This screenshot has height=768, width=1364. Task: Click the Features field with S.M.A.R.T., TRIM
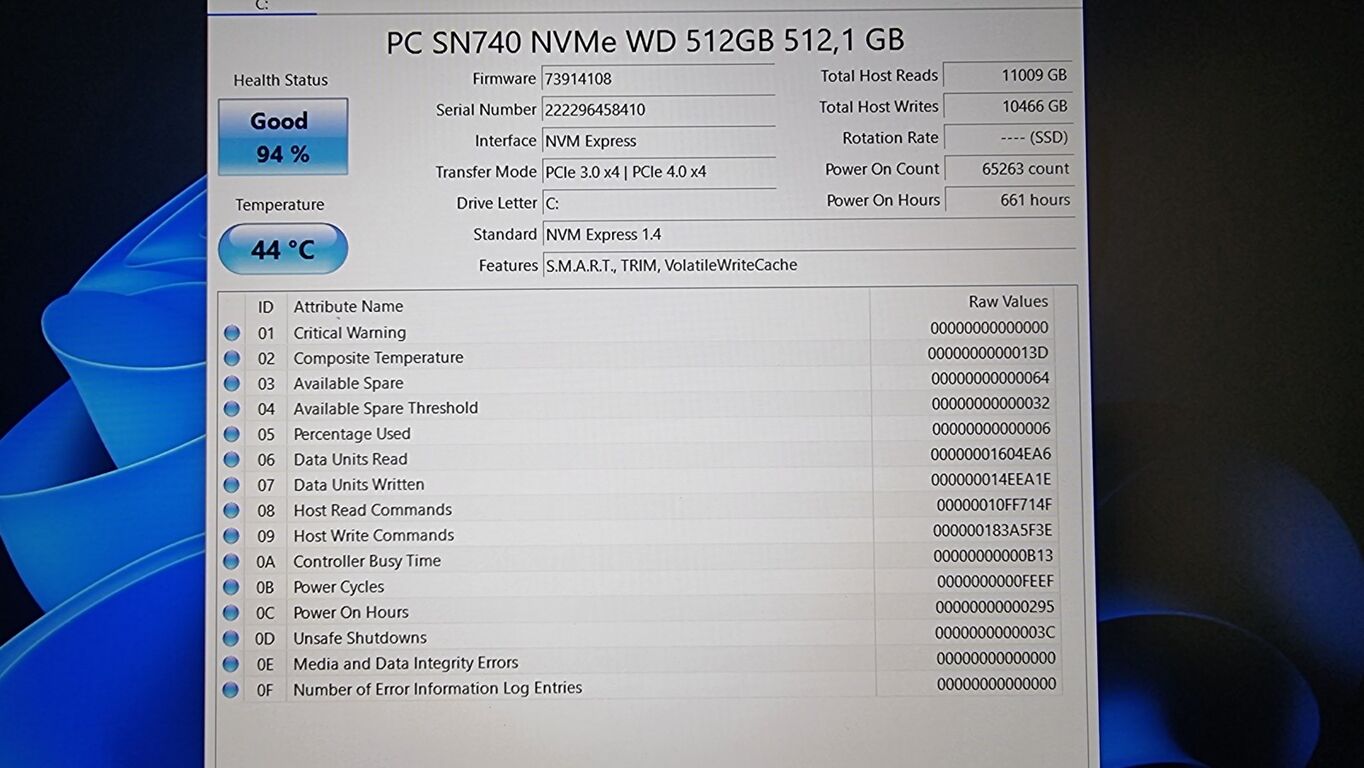click(808, 265)
